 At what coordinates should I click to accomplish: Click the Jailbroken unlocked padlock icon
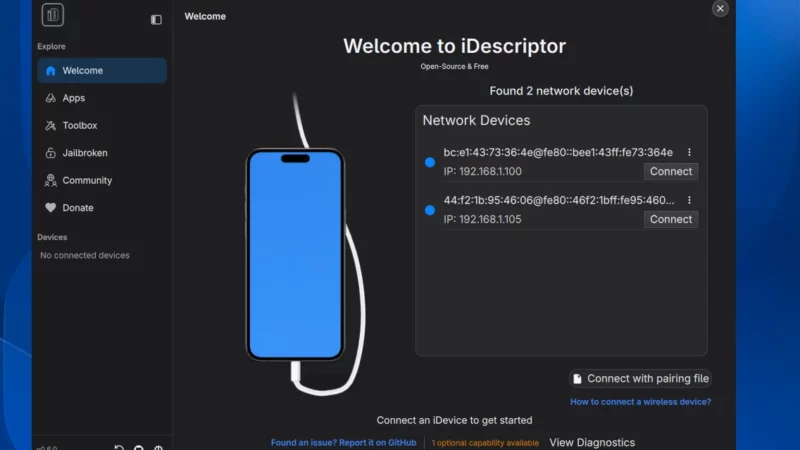point(51,153)
